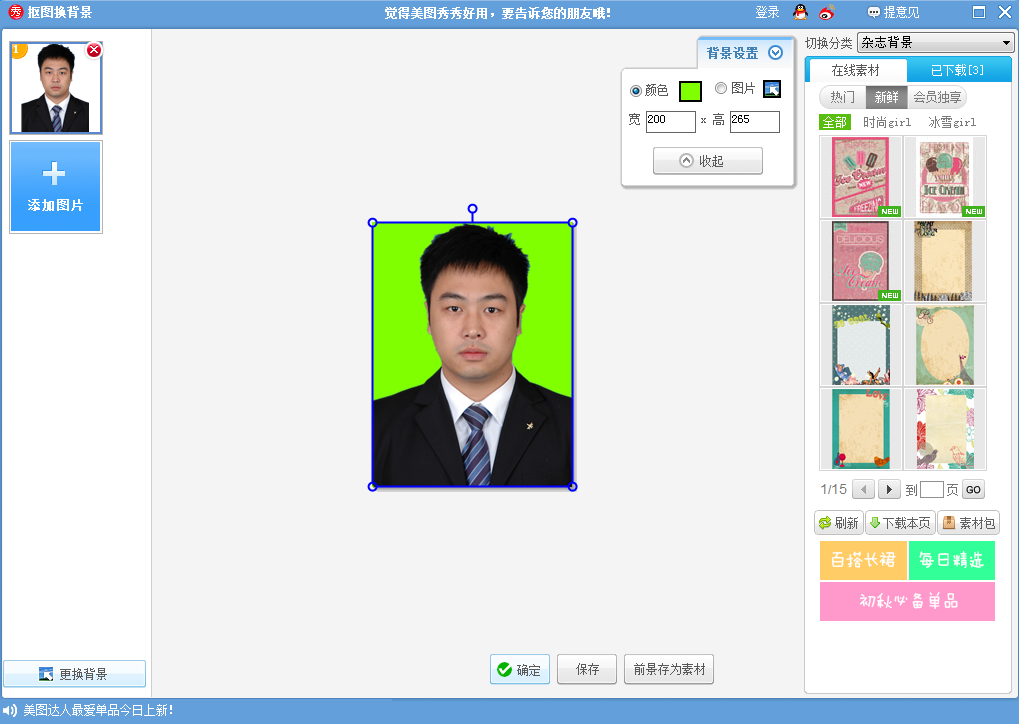The height and width of the screenshot is (724, 1019).
Task: Open the 素材包 material pack button
Action: coord(968,523)
